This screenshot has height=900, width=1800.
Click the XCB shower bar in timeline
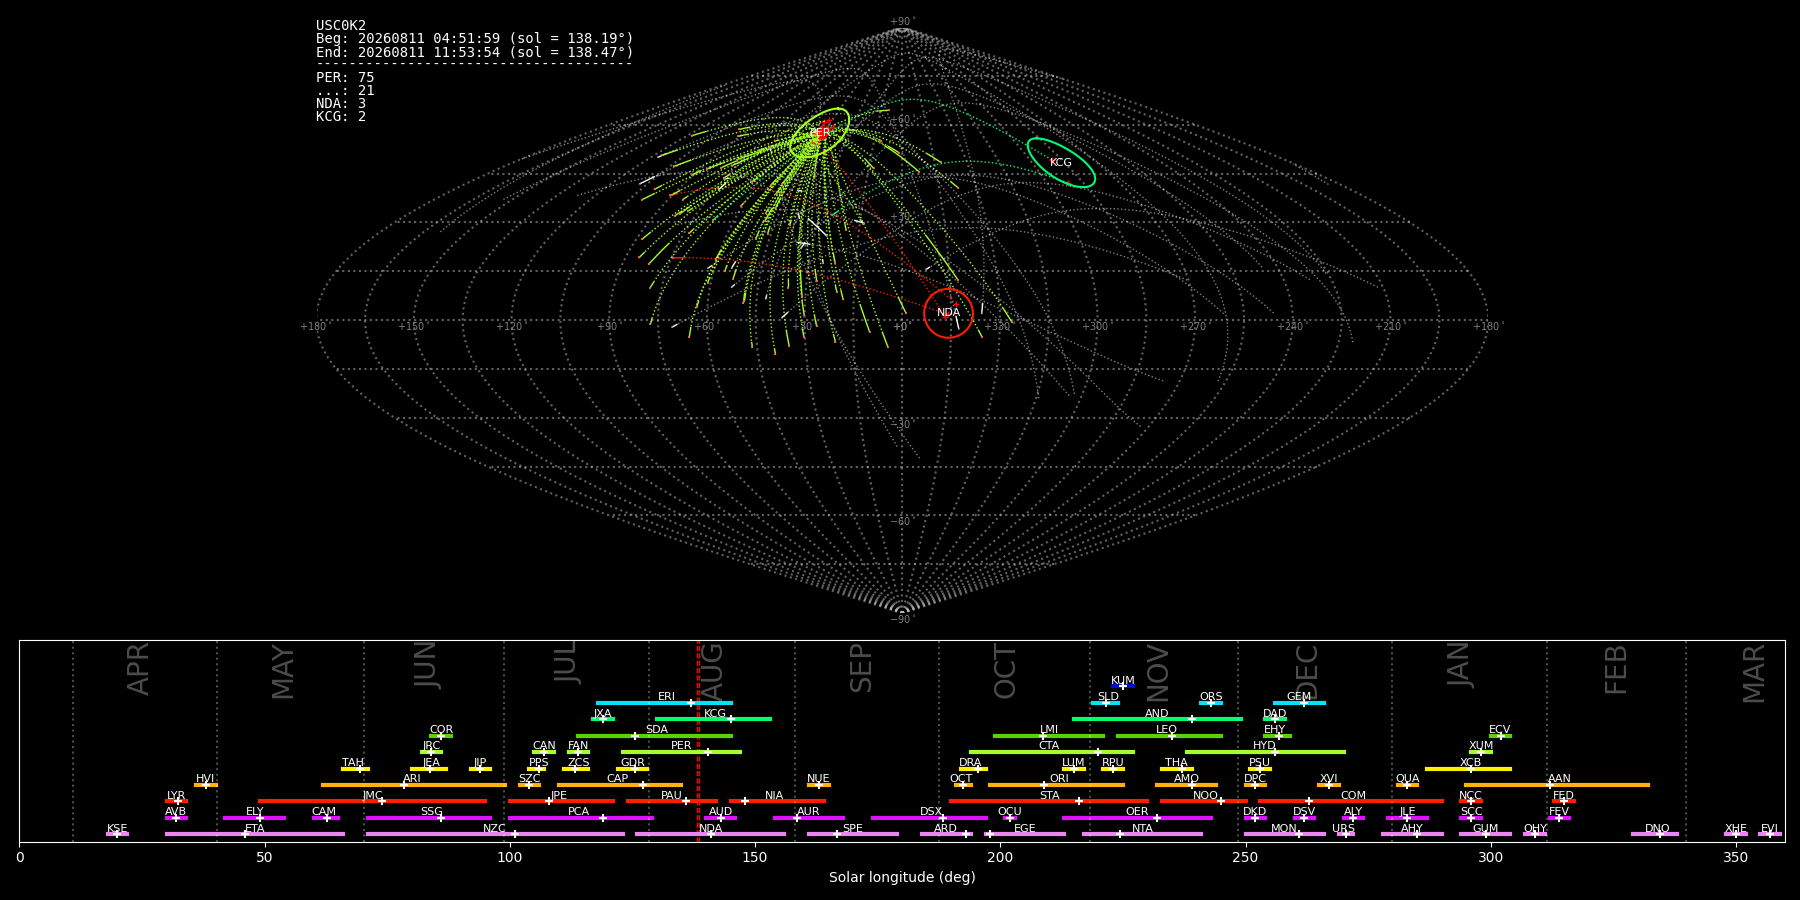1468,769
